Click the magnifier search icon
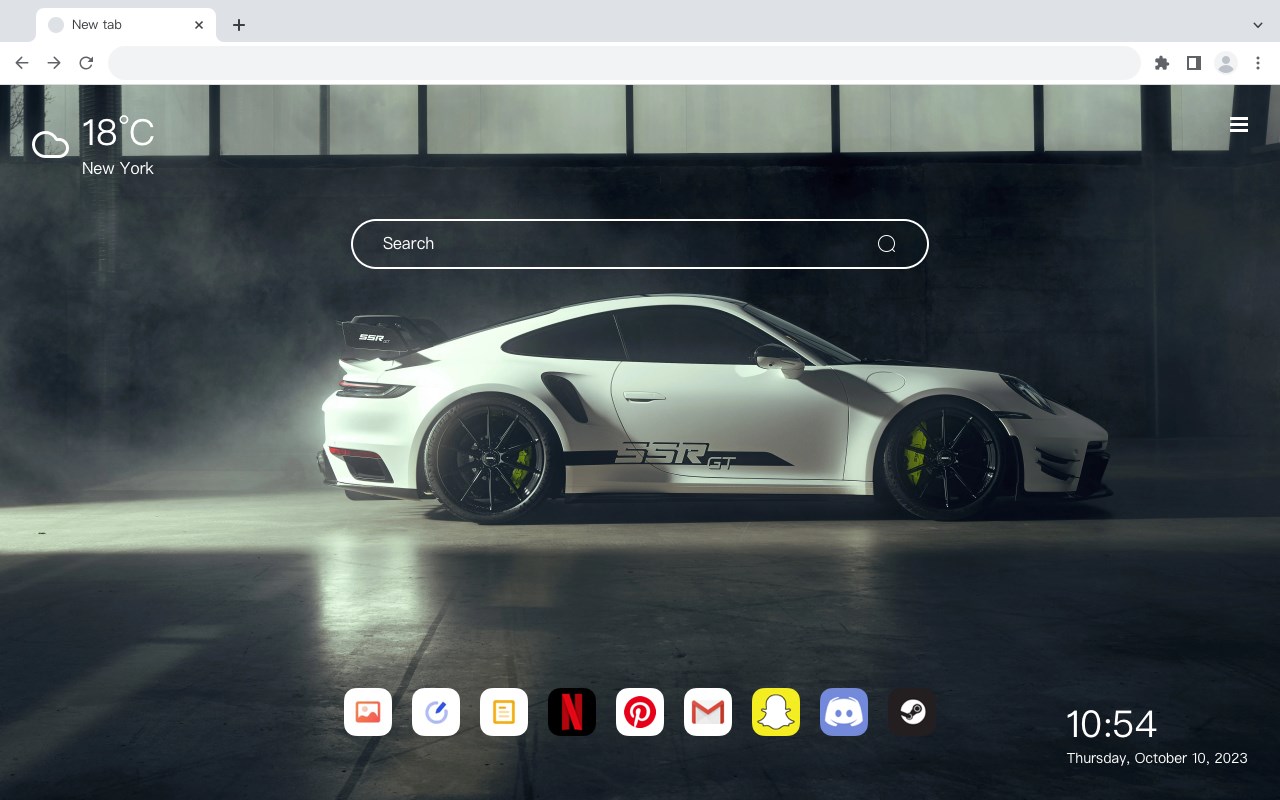The image size is (1280, 800). click(886, 244)
